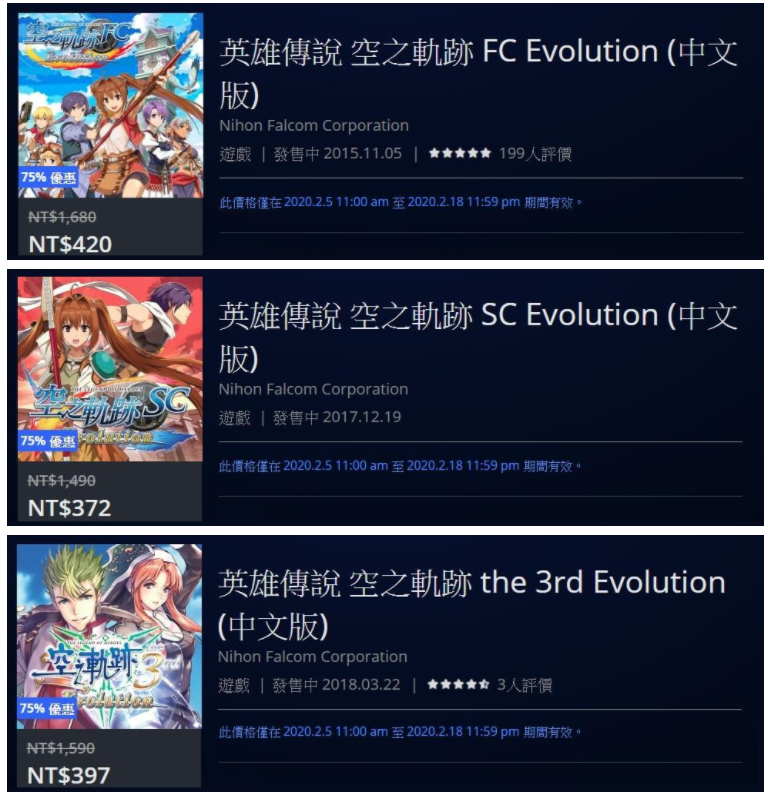Click the 75% 優惠 badge on 3rd cover
The width and height of the screenshot is (768, 796).
coord(47,708)
